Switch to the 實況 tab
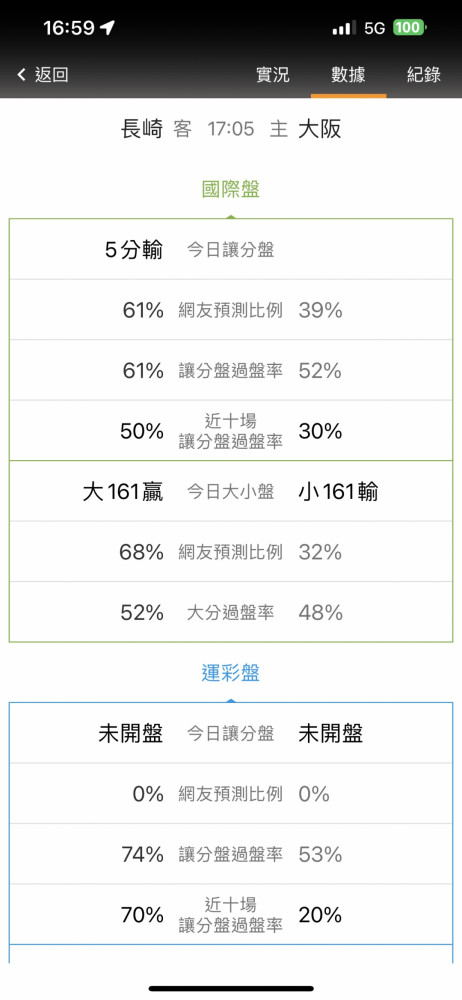 [272, 75]
